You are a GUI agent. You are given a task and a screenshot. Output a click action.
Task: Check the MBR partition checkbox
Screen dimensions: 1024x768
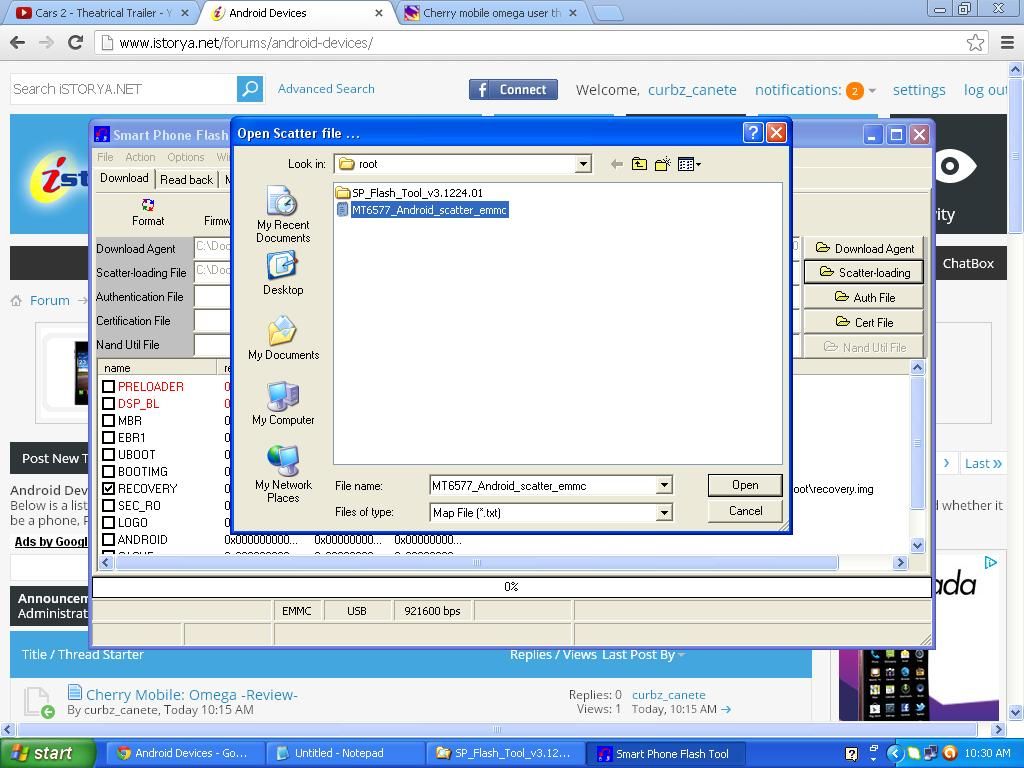(x=108, y=421)
